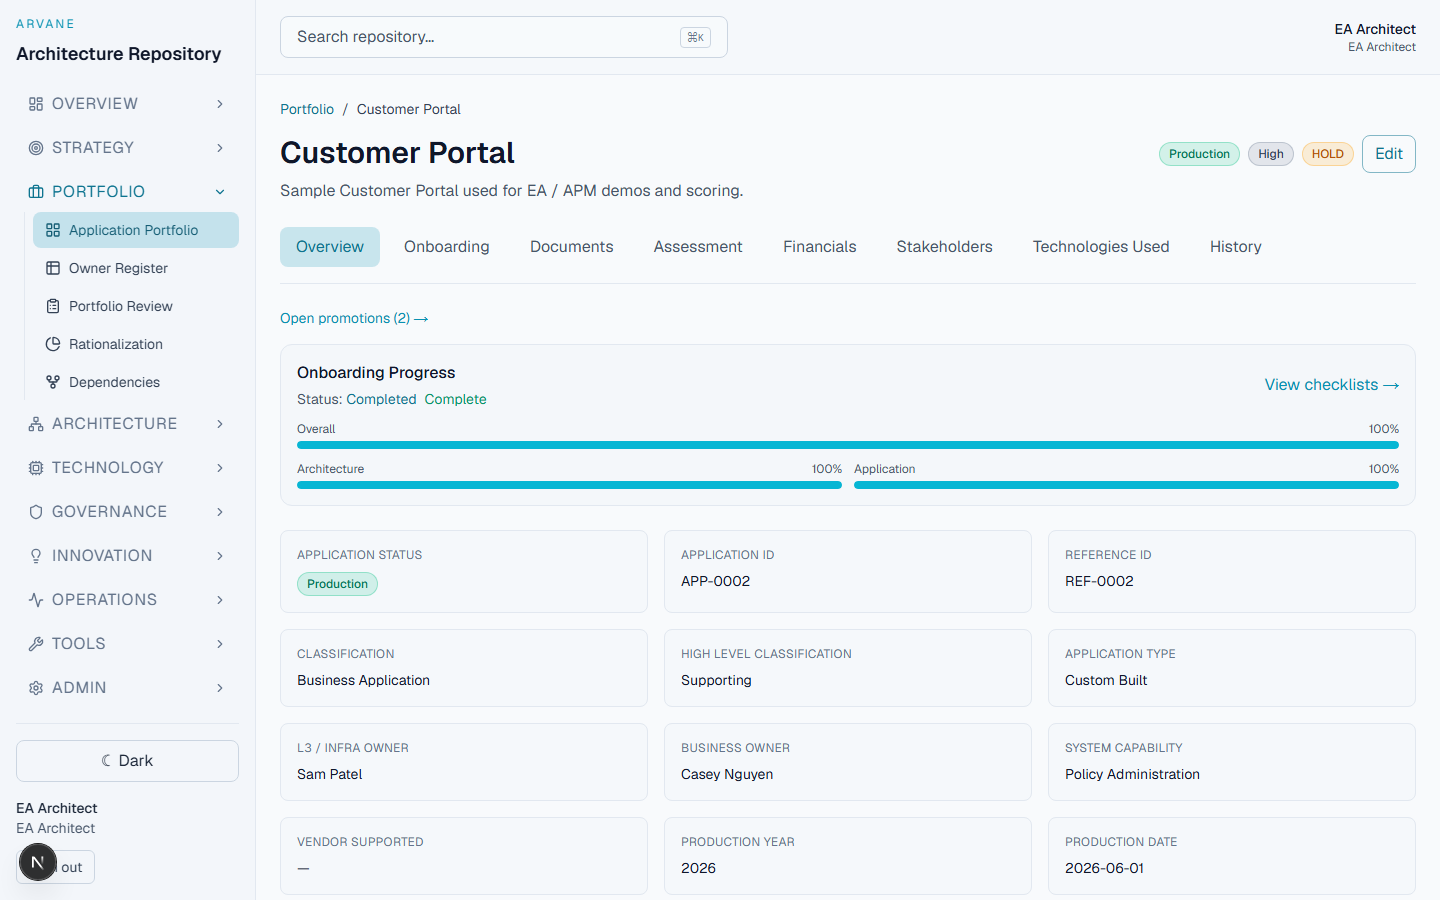Click the Architecture hierarchy icon
This screenshot has width=1440, height=900.
(x=36, y=424)
